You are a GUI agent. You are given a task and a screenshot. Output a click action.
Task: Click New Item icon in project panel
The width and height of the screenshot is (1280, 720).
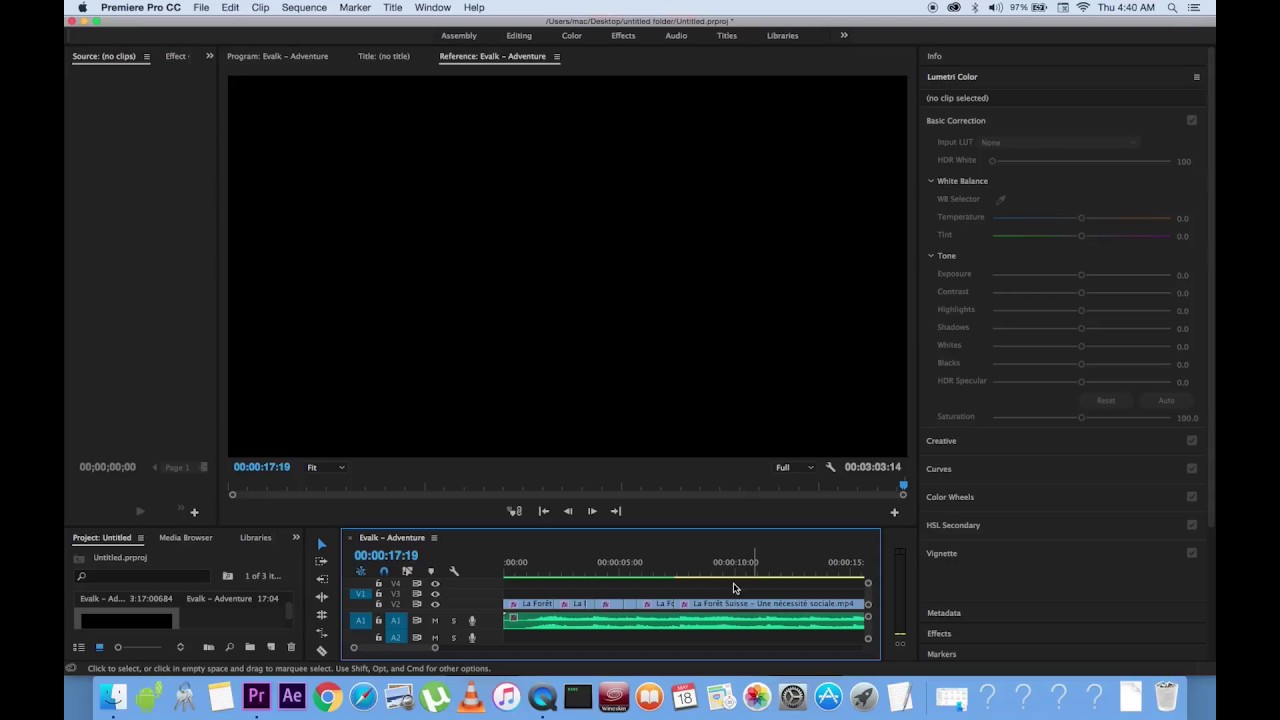(x=271, y=647)
